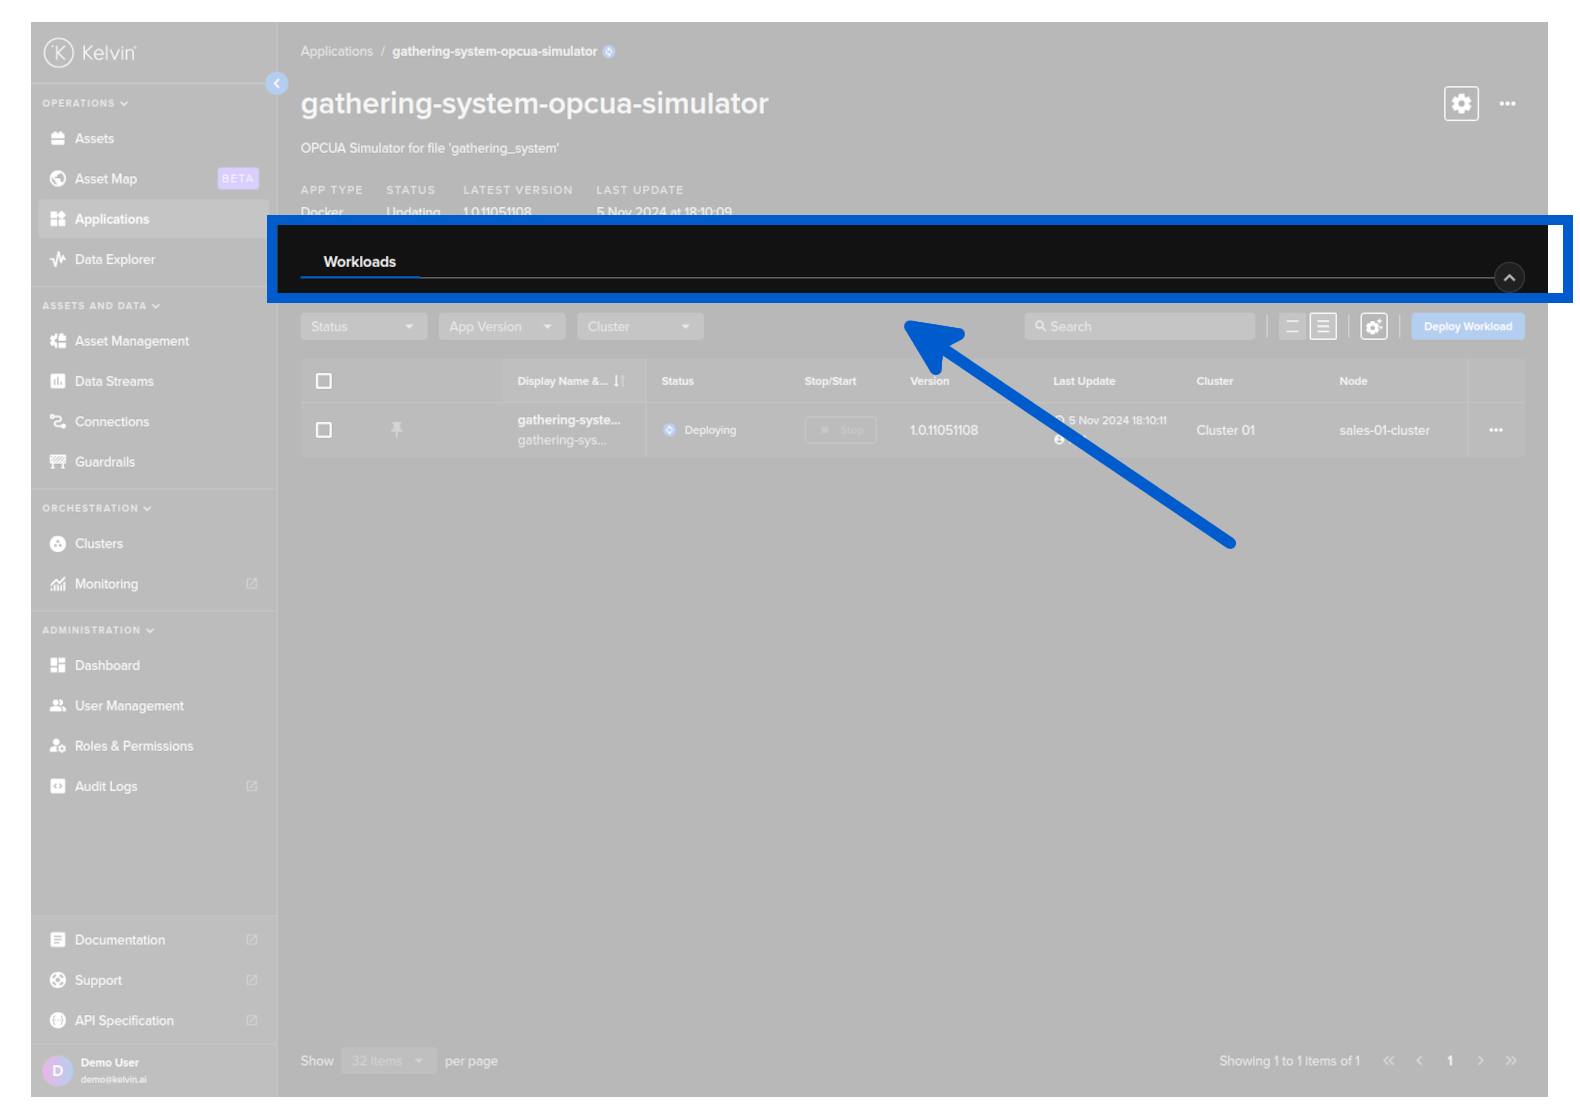
Task: Expand the Cluster filter dropdown
Action: (x=640, y=327)
